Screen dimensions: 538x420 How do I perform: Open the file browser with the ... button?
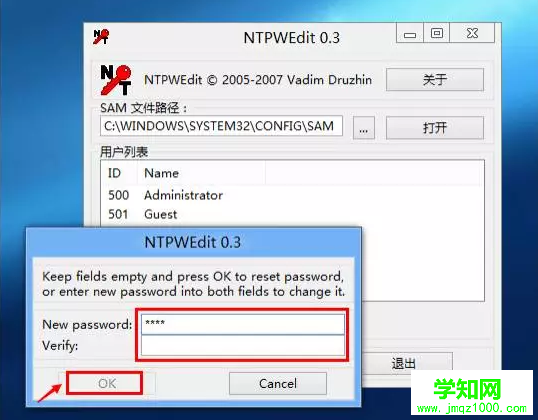pos(364,128)
